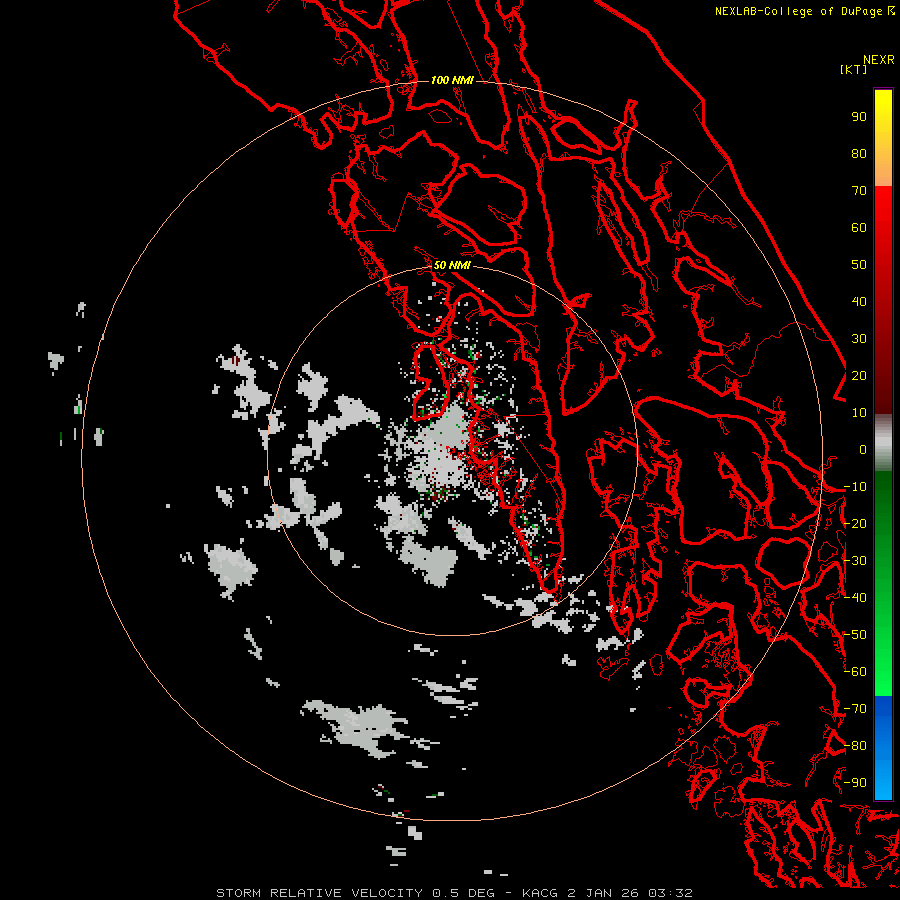Click the 2 JAN 26 date text
Viewport: 900px width, 900px height.
click(x=603, y=893)
